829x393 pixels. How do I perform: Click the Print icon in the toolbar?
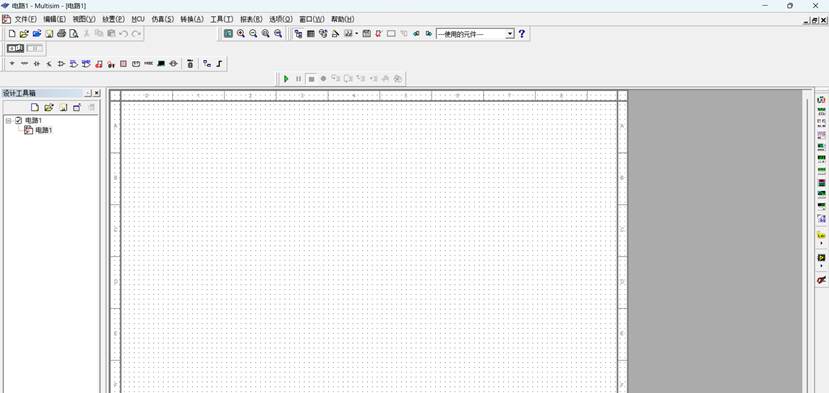point(61,34)
